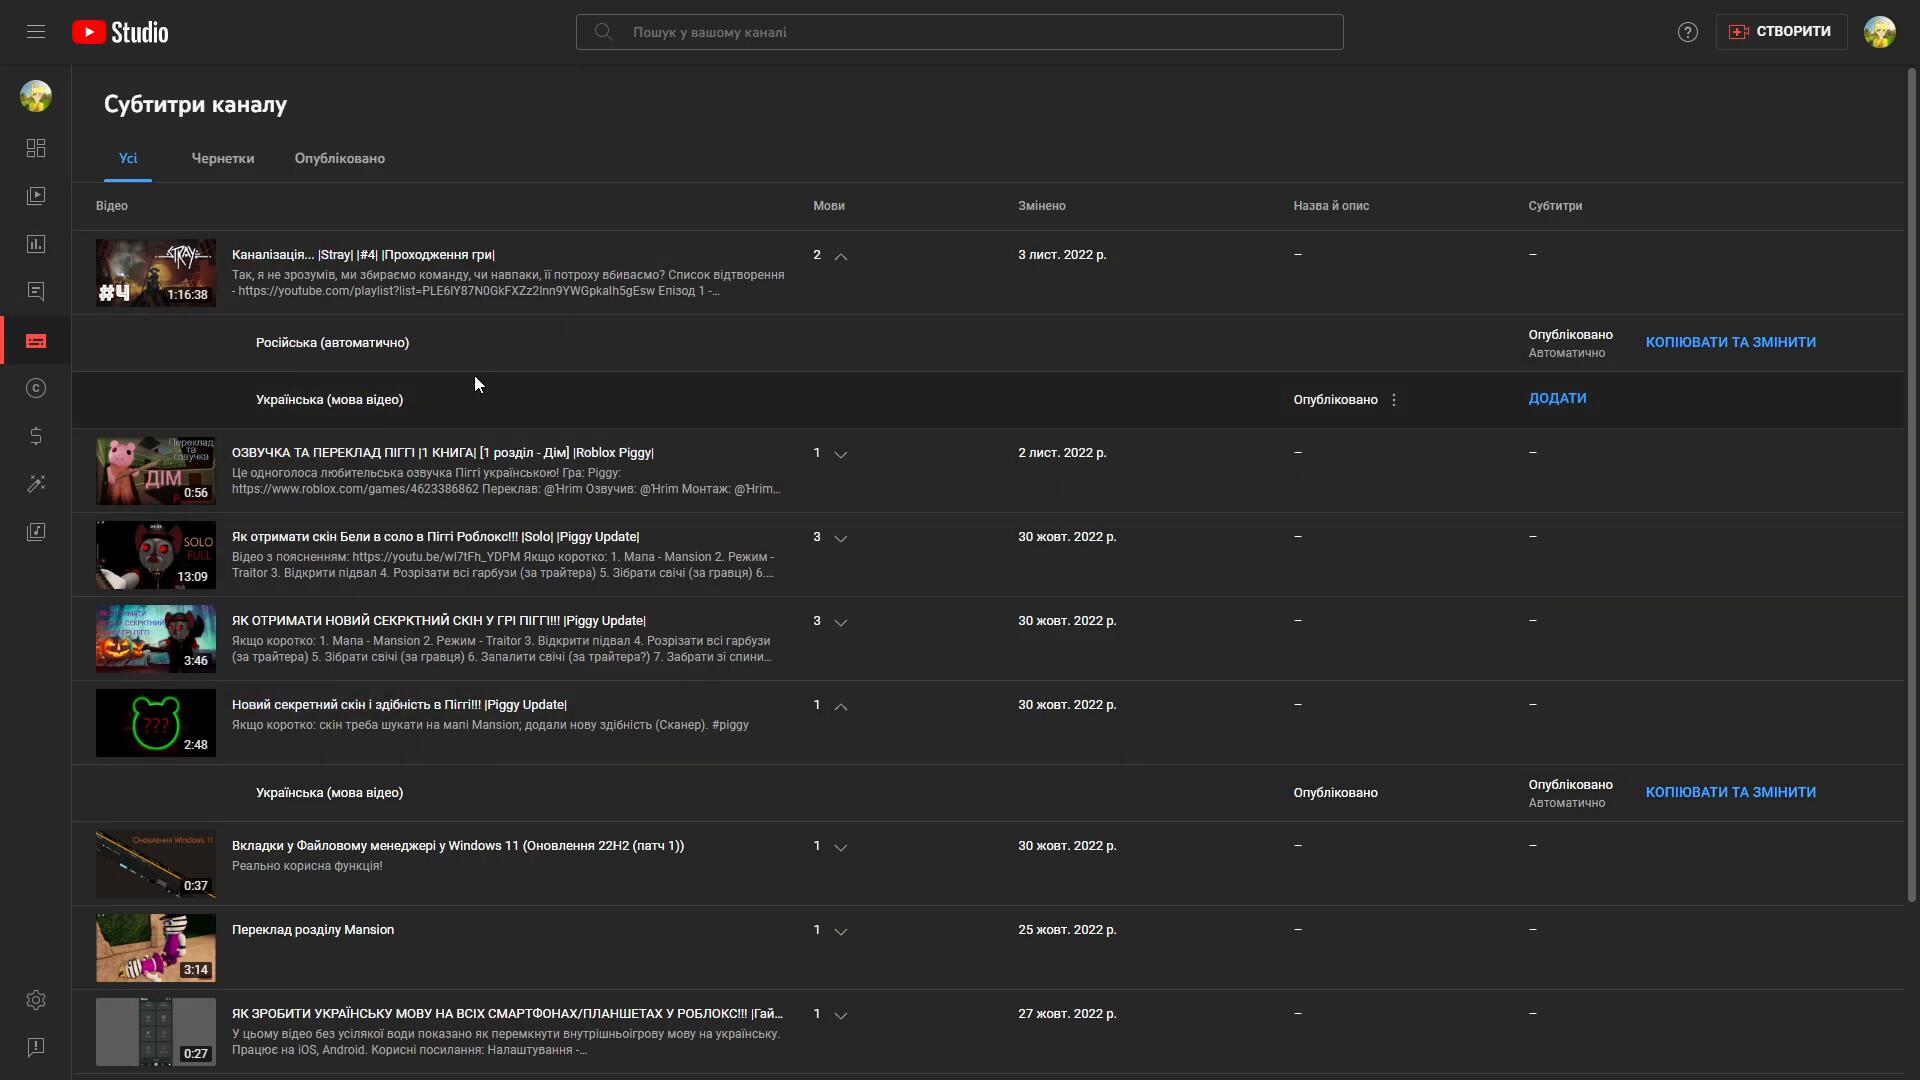This screenshot has height=1080, width=1920.
Task: Open the Monetization dollar icon
Action: [x=36, y=436]
